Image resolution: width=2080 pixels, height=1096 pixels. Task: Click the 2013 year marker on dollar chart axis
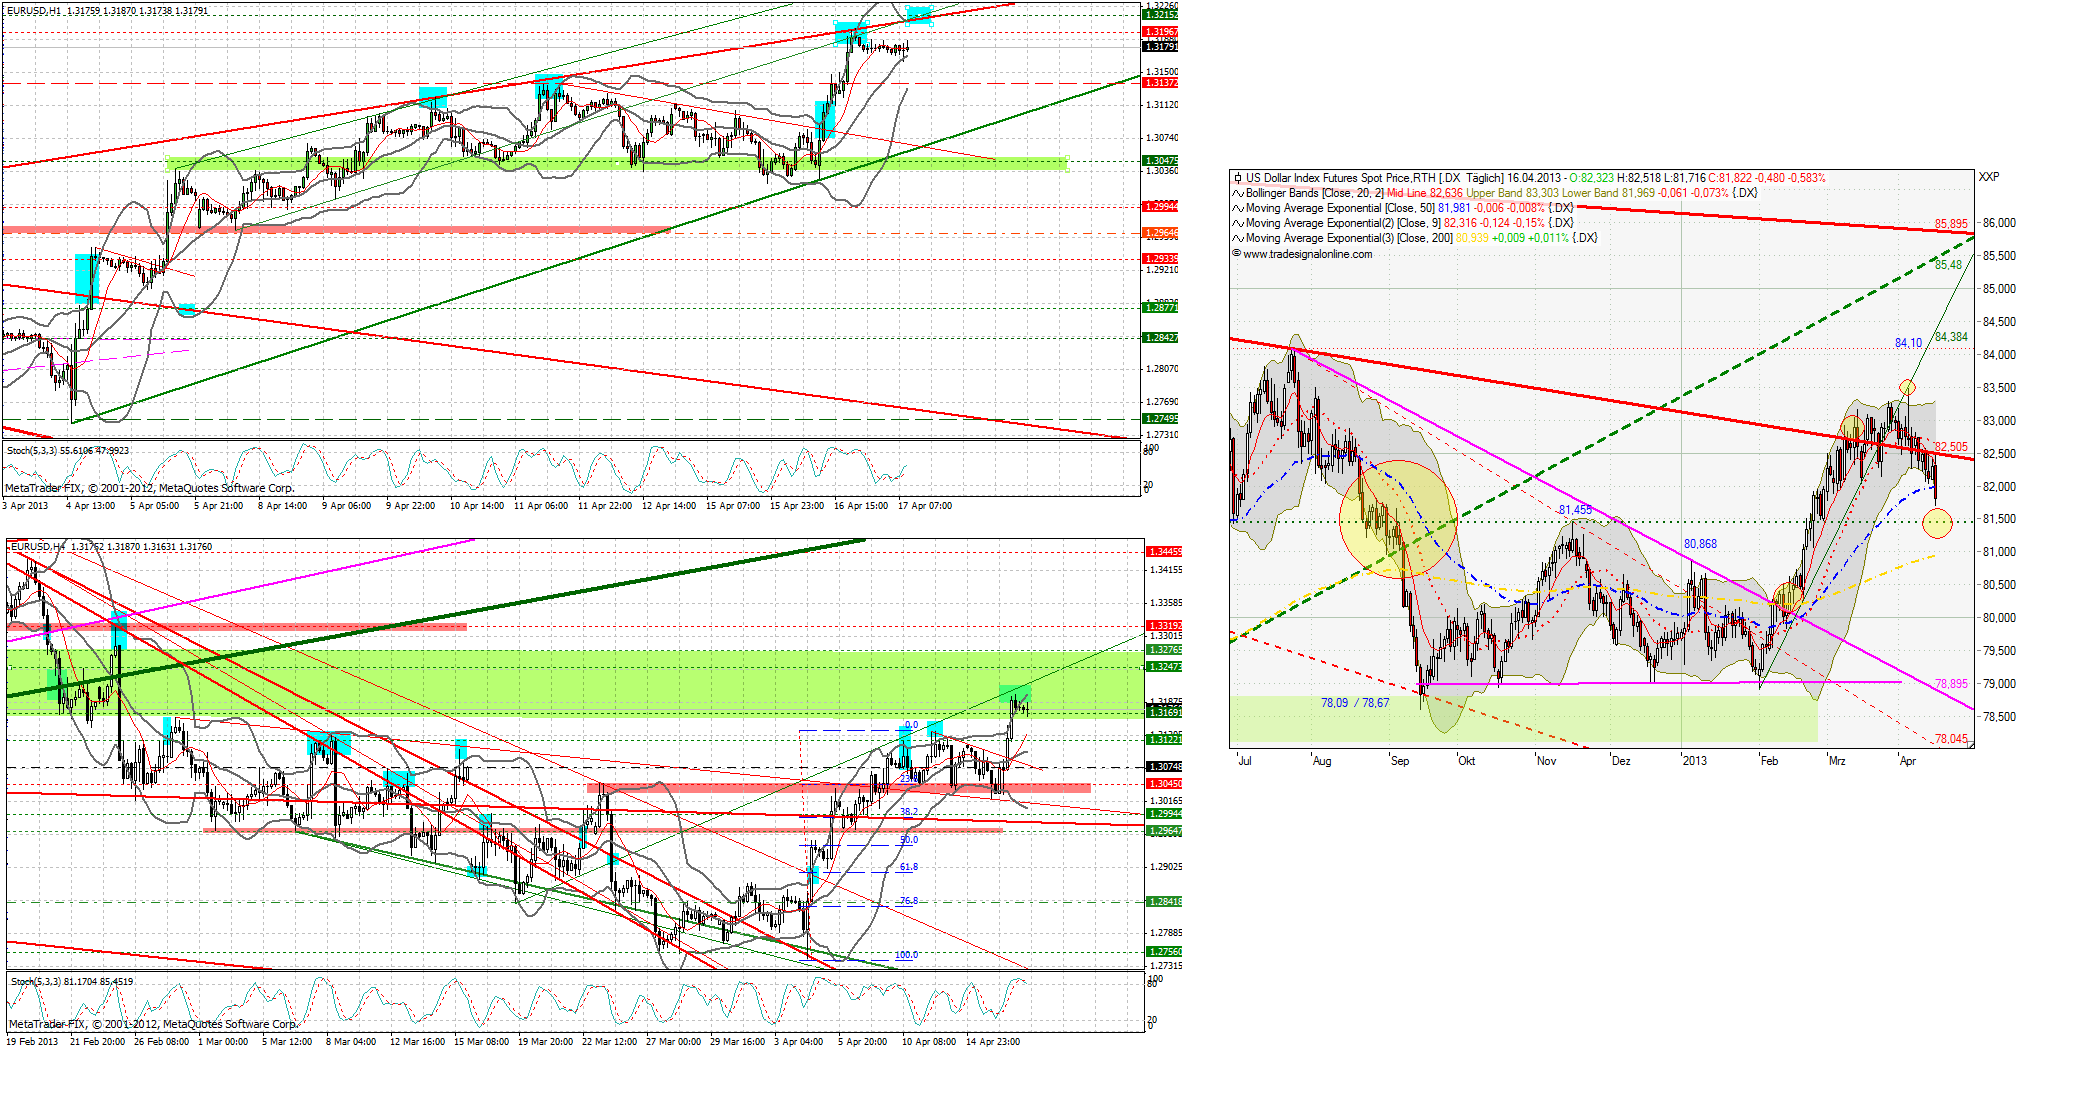(x=1695, y=761)
